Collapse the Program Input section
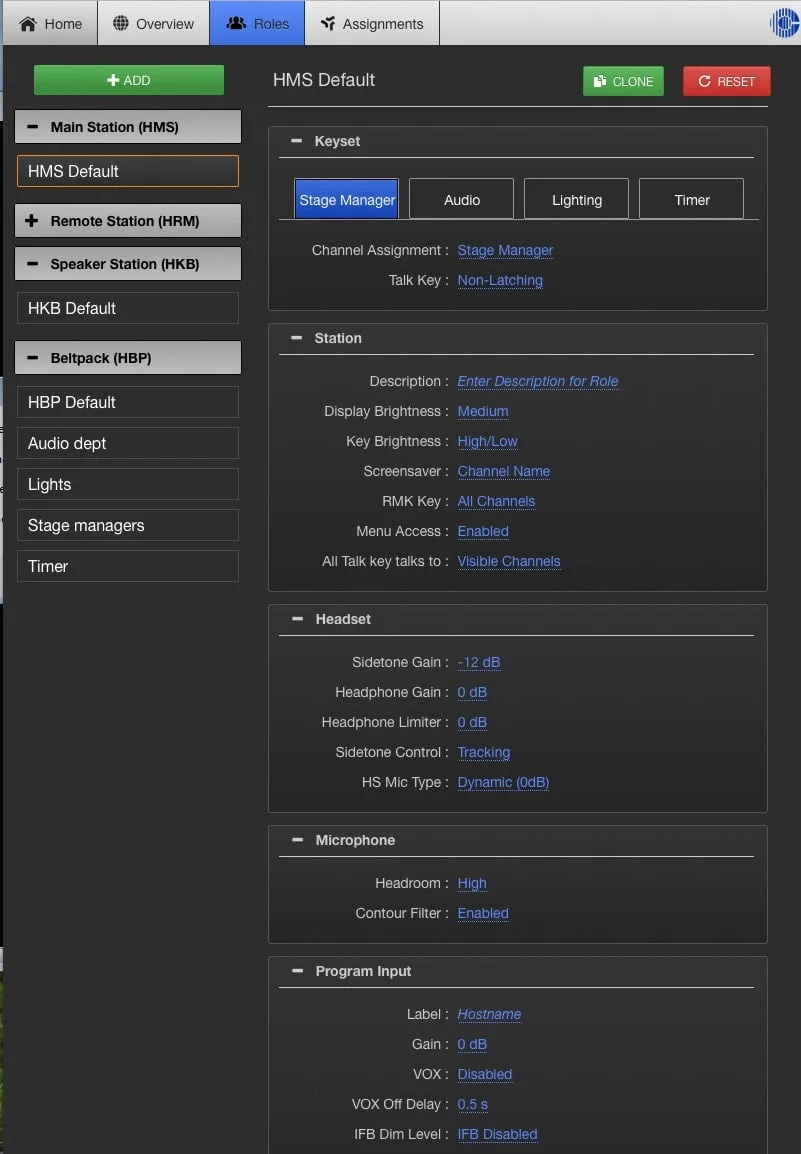This screenshot has height=1154, width=801. coord(297,971)
